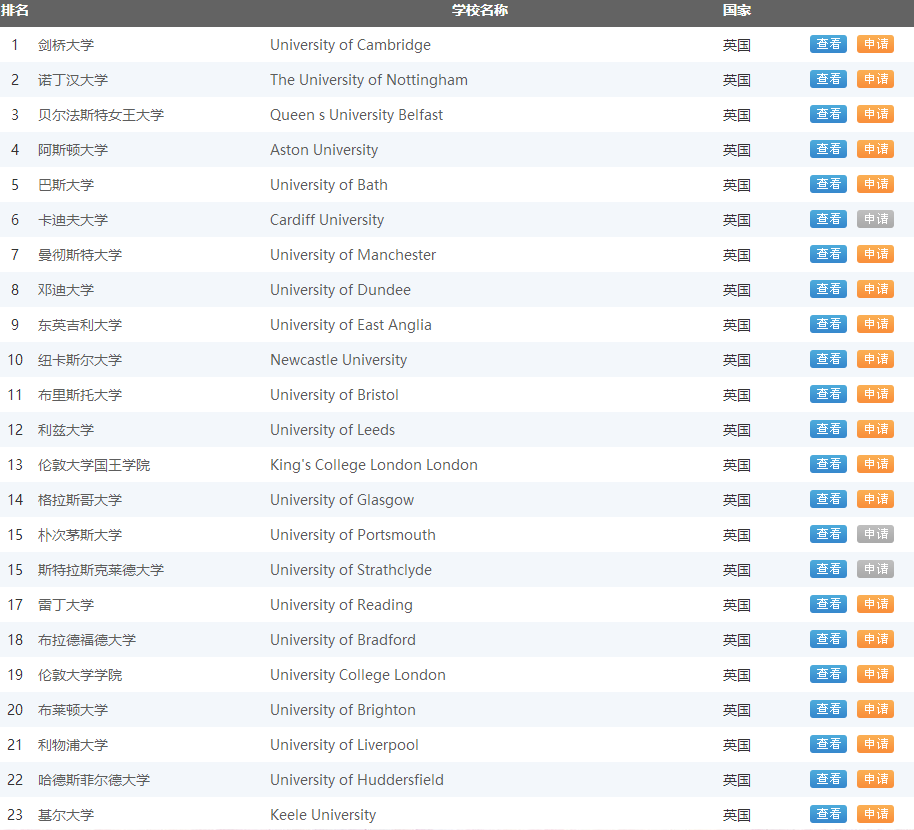This screenshot has width=914, height=830.
Task: Apply to University of Bristol
Action: click(x=876, y=394)
